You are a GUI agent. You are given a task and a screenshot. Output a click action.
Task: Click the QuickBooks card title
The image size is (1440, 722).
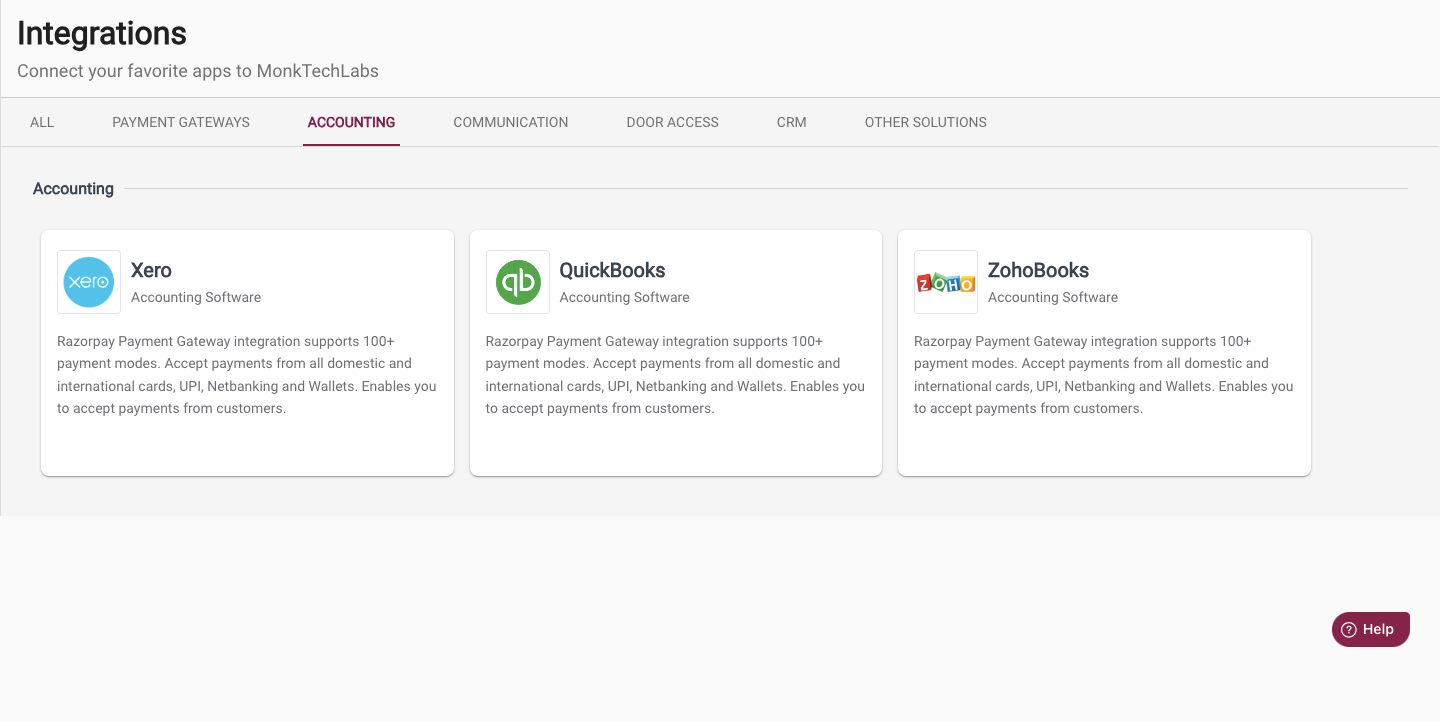point(612,270)
